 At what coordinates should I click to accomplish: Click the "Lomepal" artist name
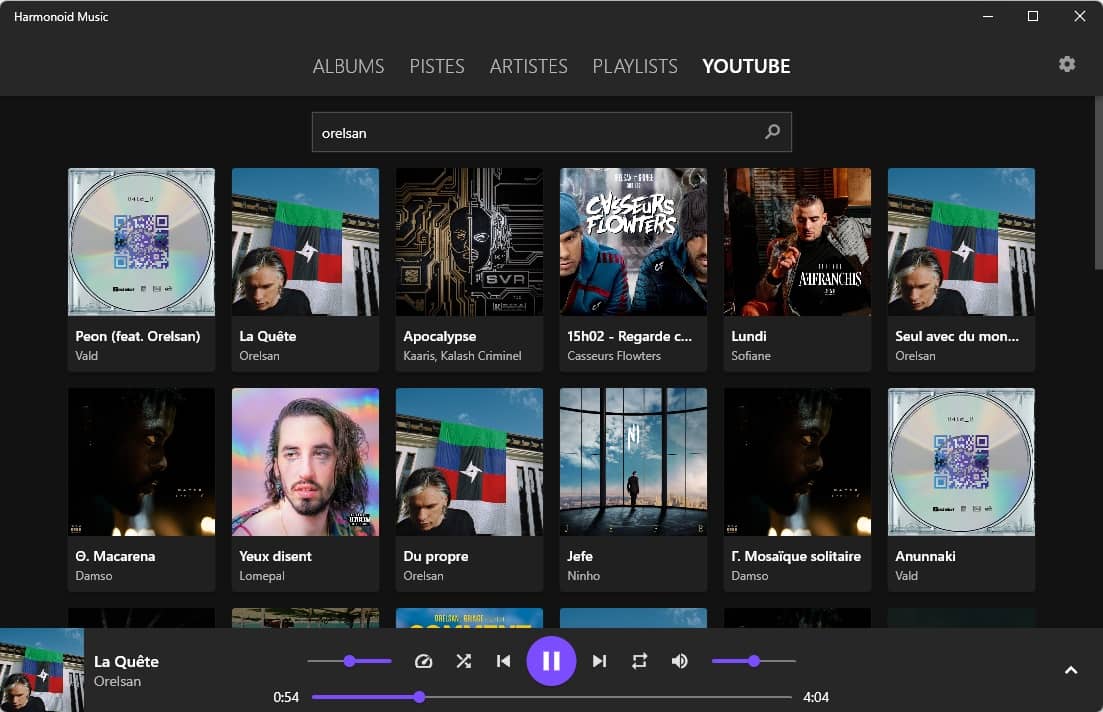pyautogui.click(x=262, y=576)
